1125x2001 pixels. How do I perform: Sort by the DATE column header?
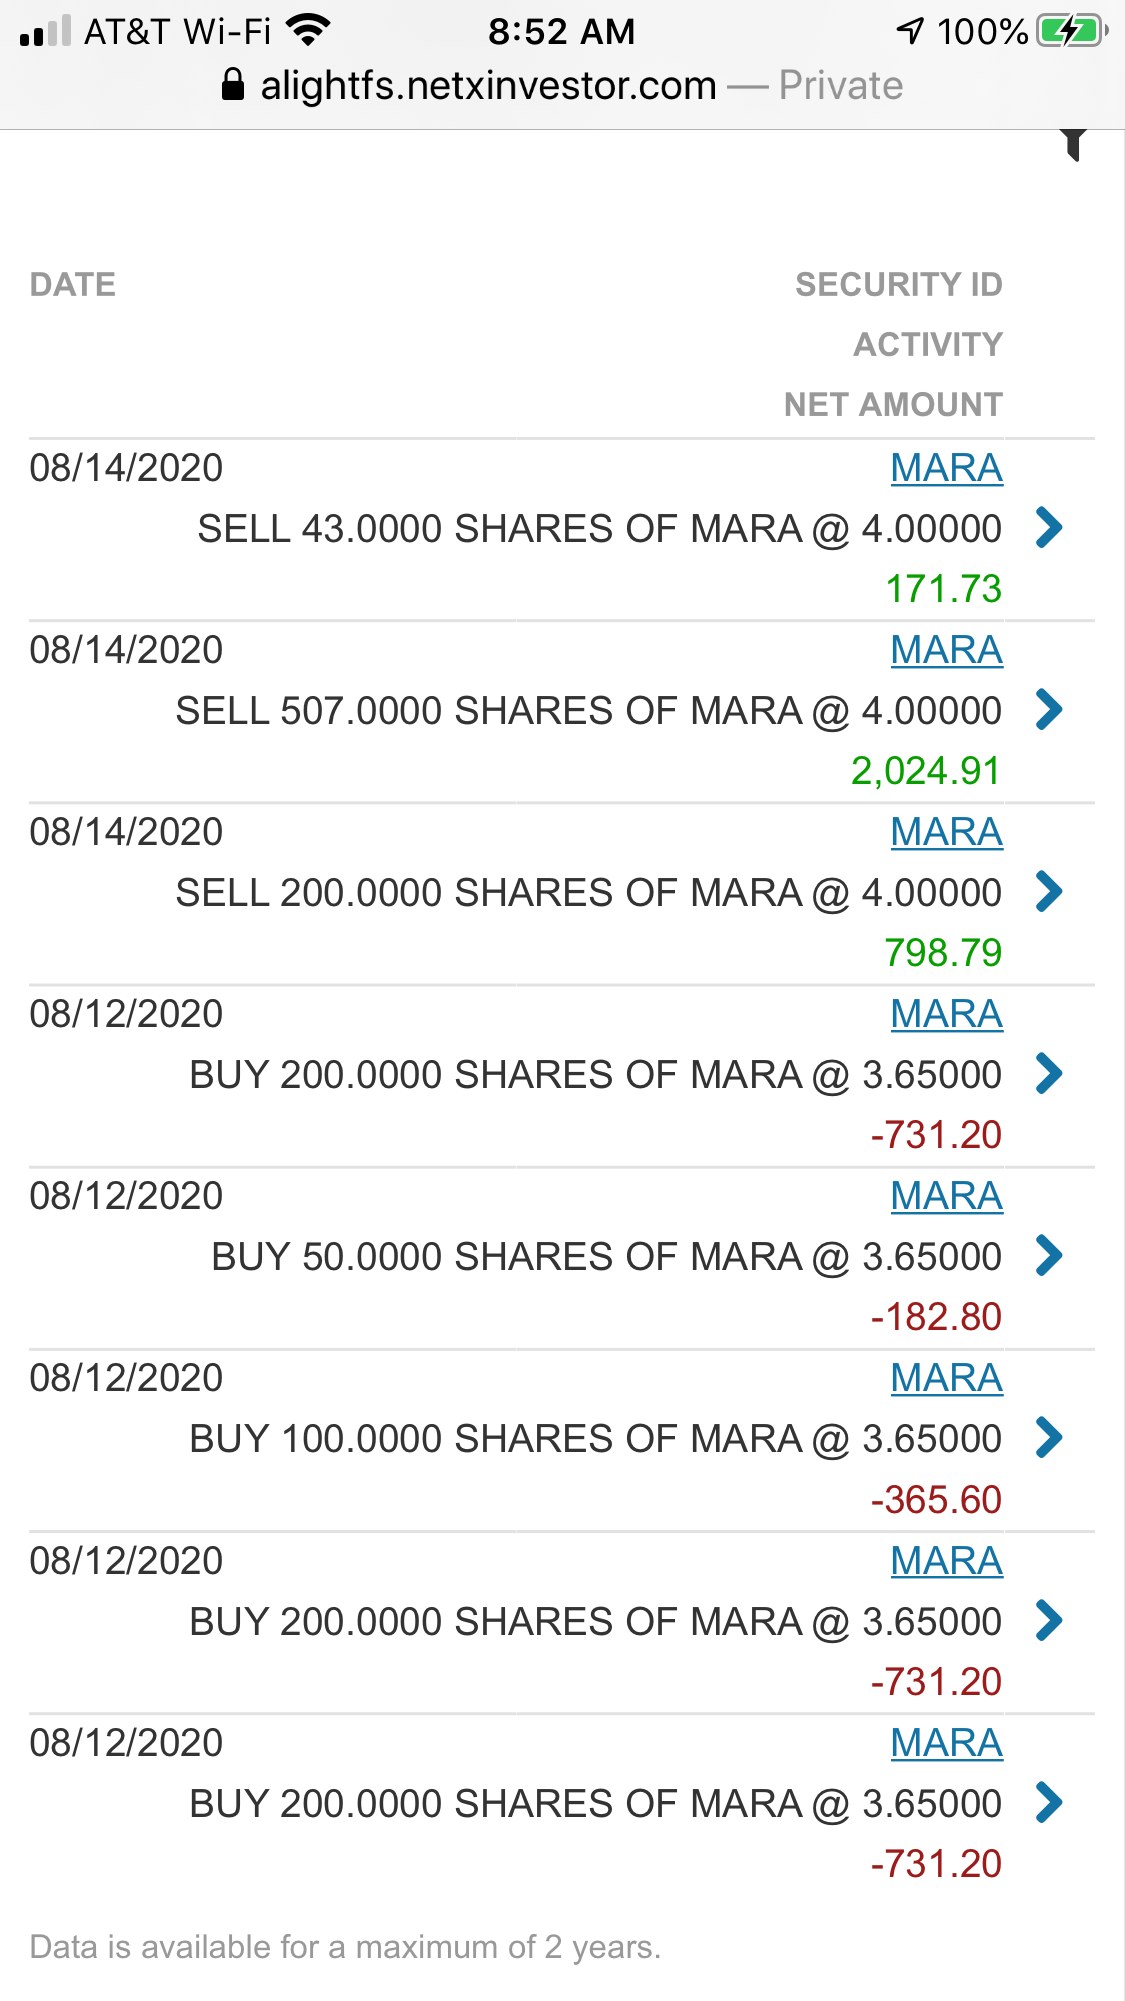73,285
